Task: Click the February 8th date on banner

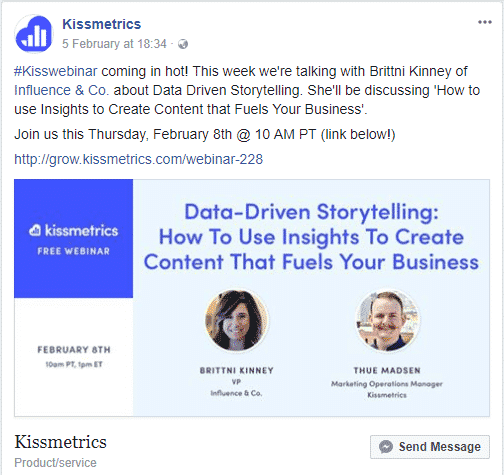Action: pos(74,350)
